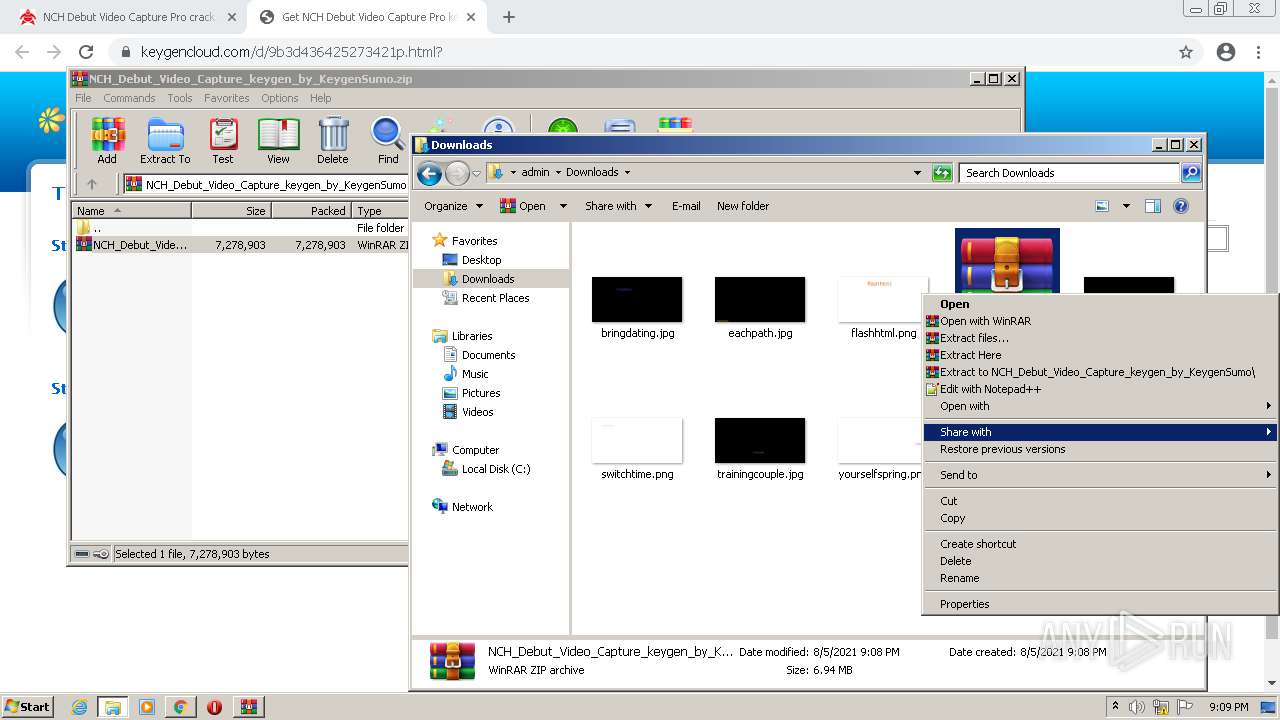Click Internet Explorer icon in taskbar
The width and height of the screenshot is (1280, 720).
[x=79, y=707]
